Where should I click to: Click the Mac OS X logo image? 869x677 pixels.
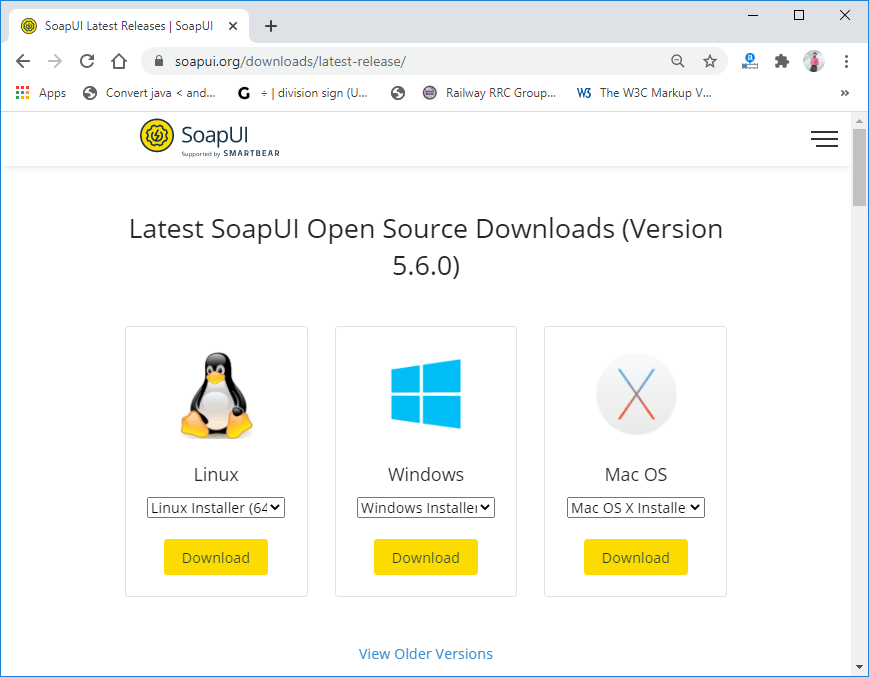point(636,394)
